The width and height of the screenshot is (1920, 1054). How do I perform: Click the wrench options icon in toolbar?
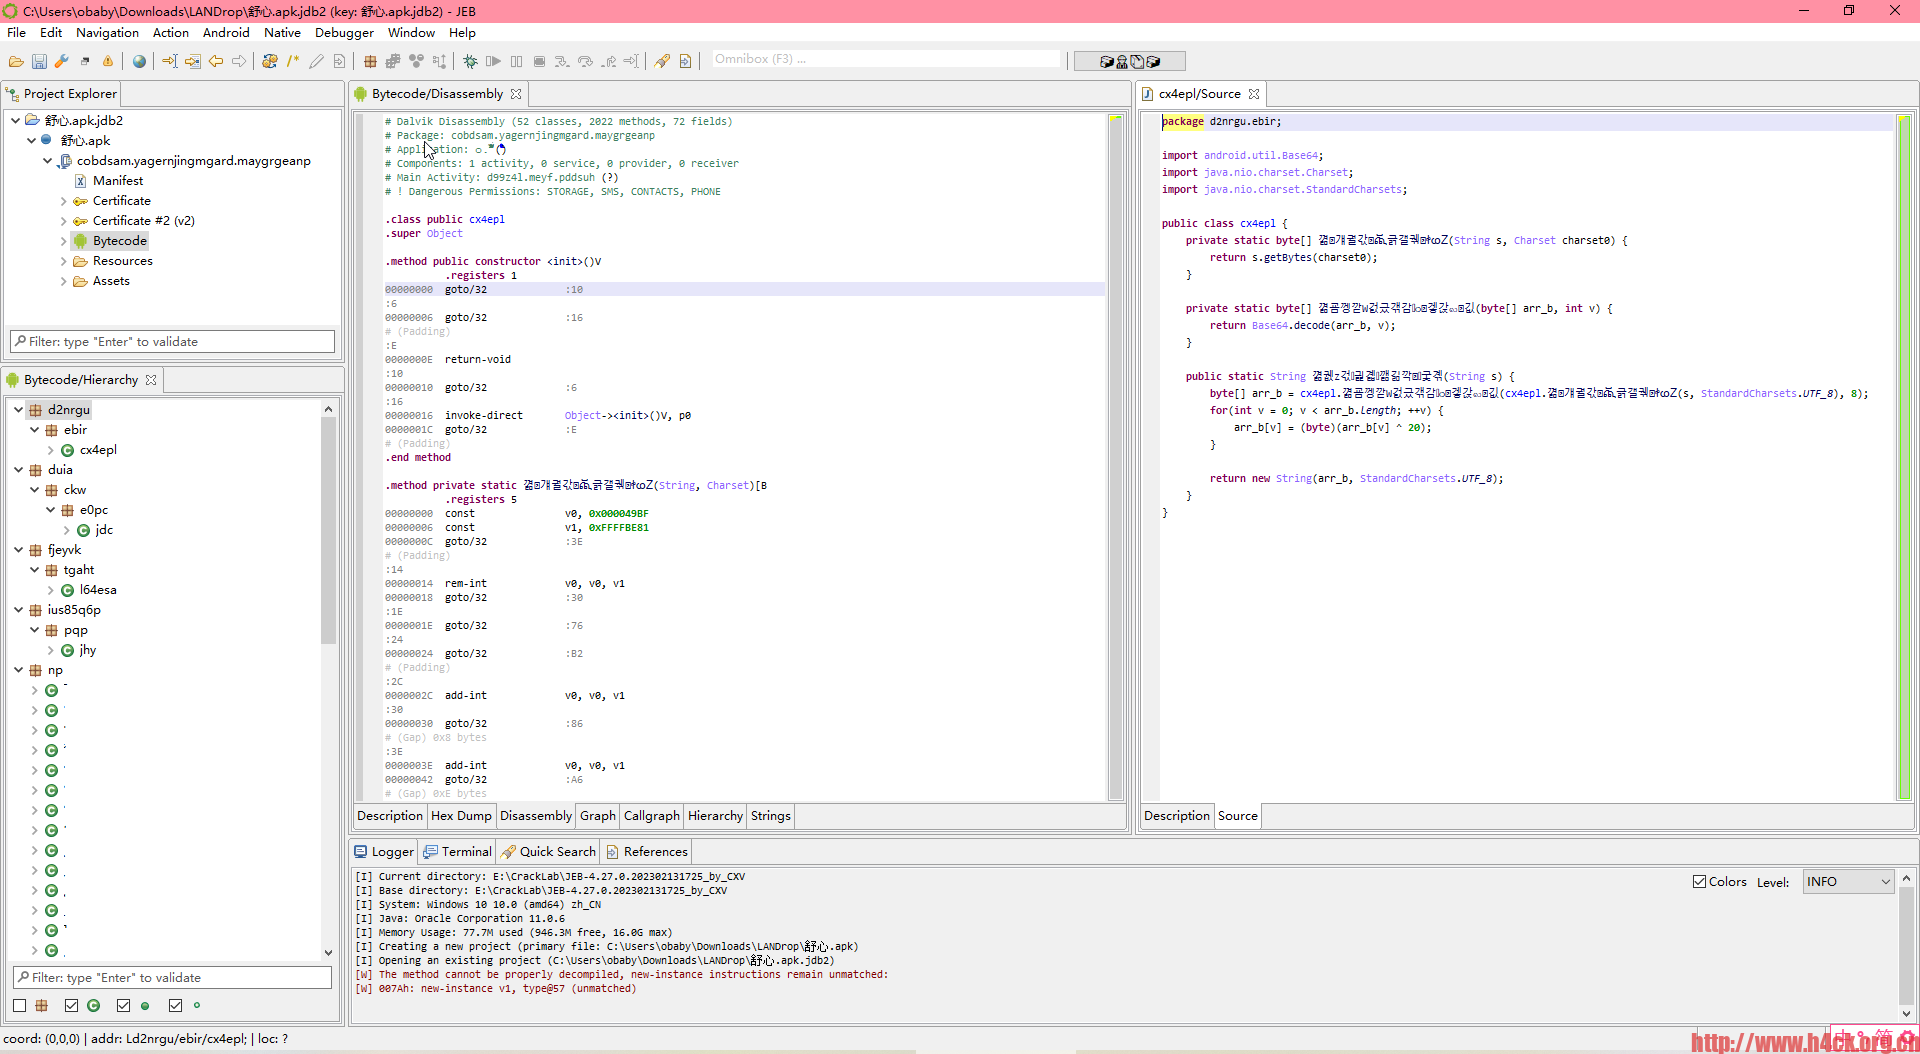(x=62, y=62)
